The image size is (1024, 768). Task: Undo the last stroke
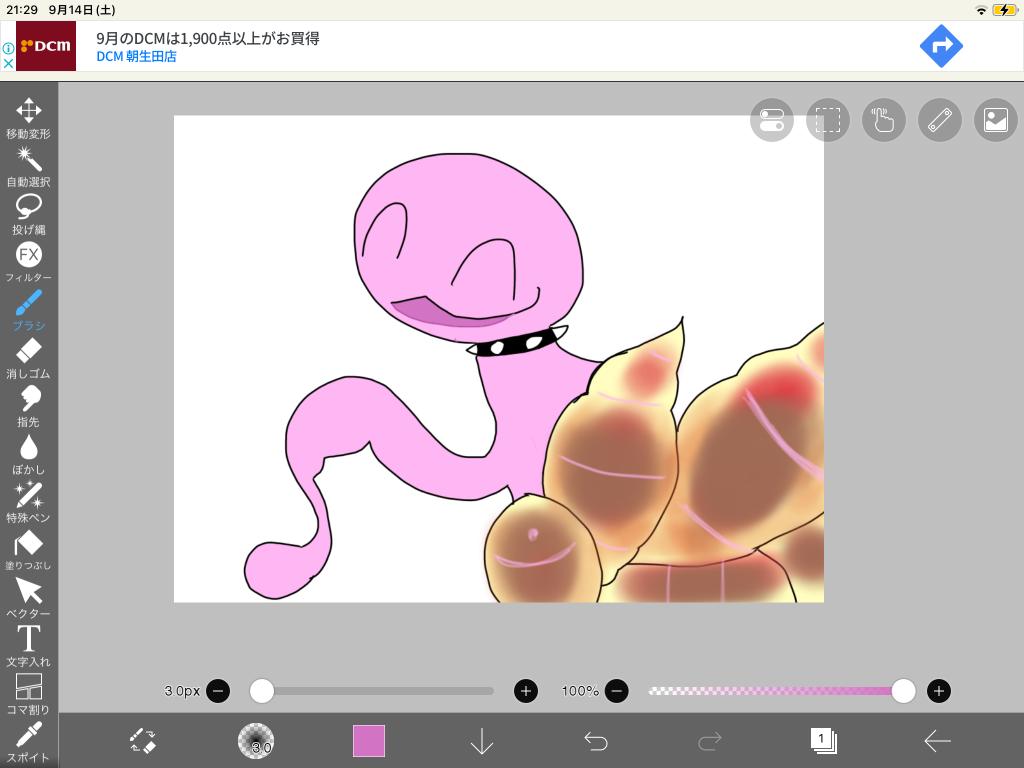[596, 741]
